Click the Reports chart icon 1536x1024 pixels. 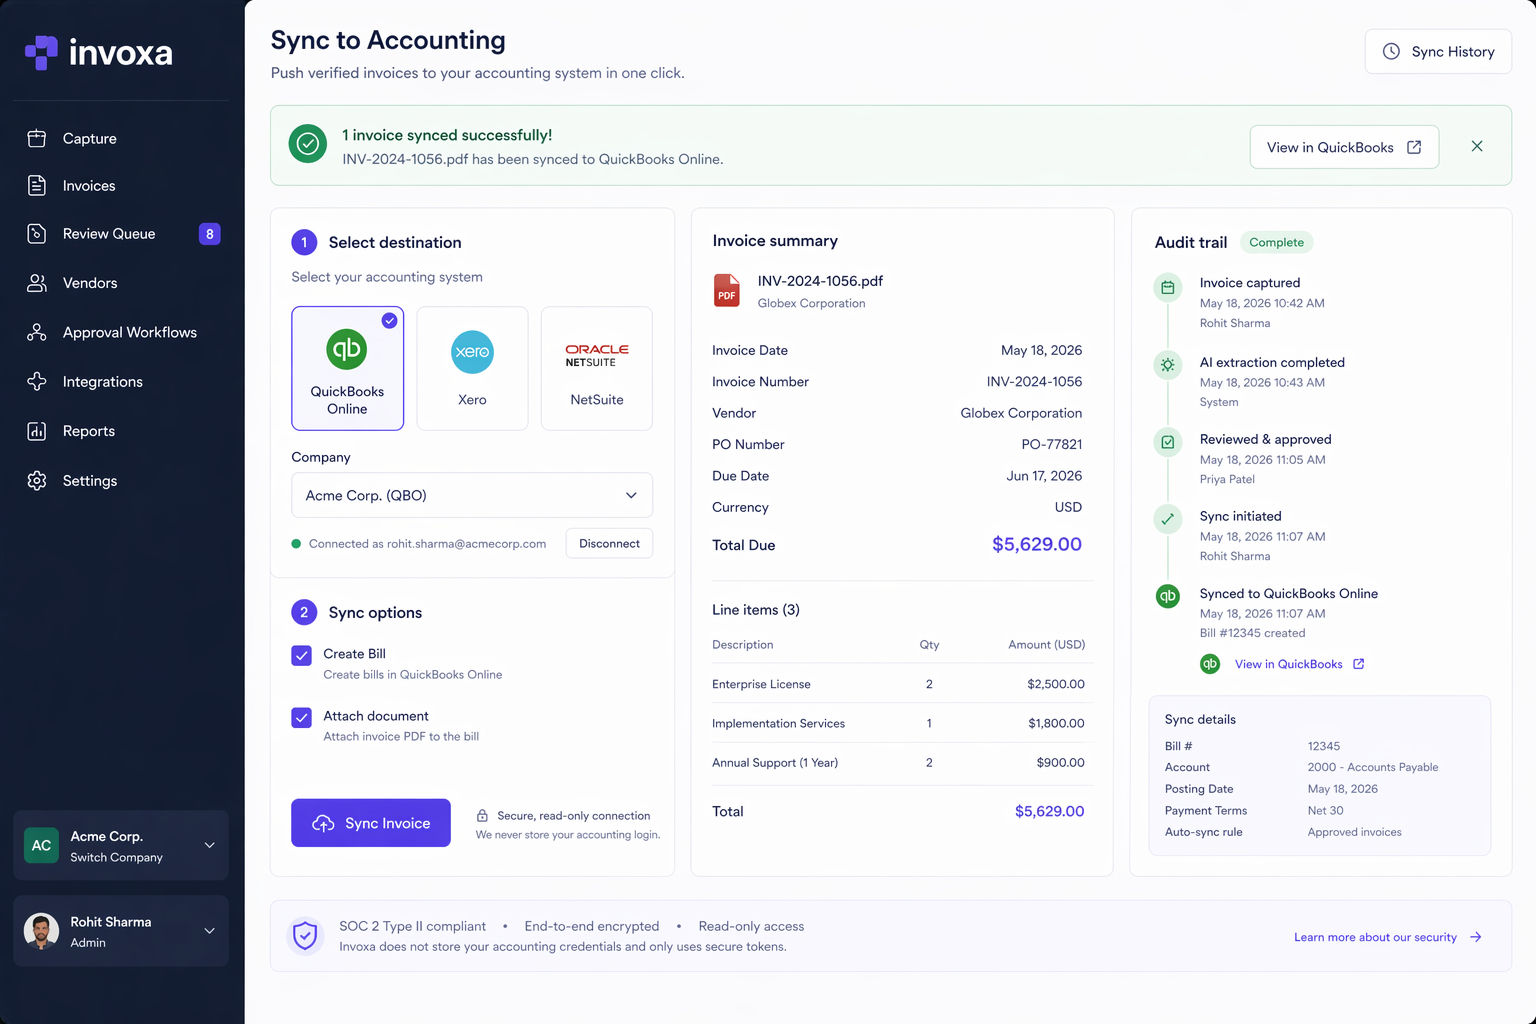click(x=37, y=431)
